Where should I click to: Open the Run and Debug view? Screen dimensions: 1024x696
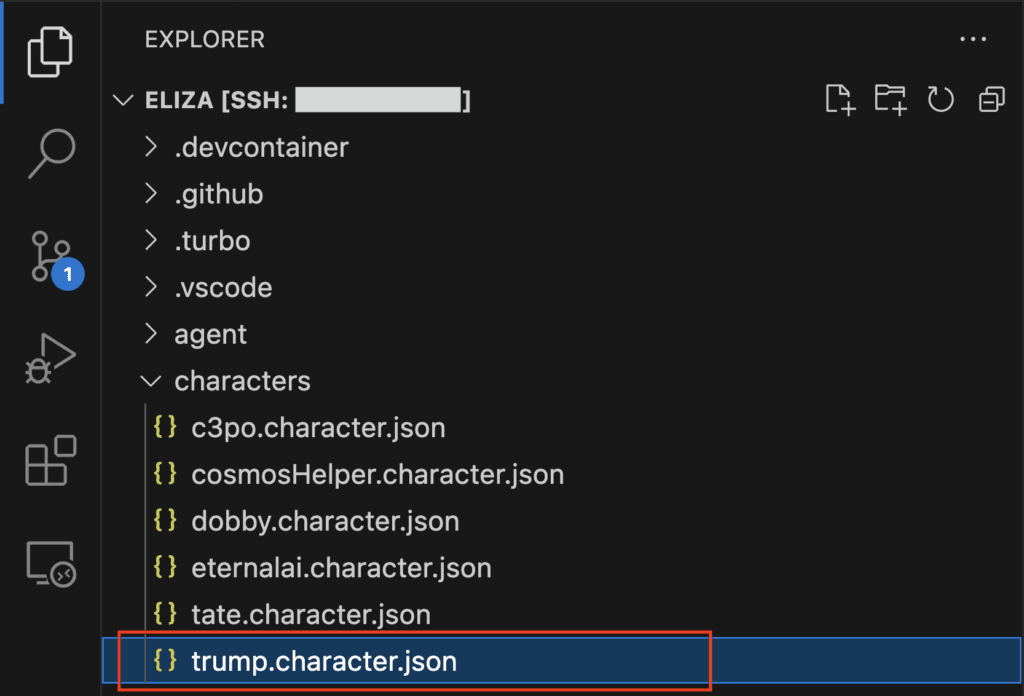[x=50, y=358]
